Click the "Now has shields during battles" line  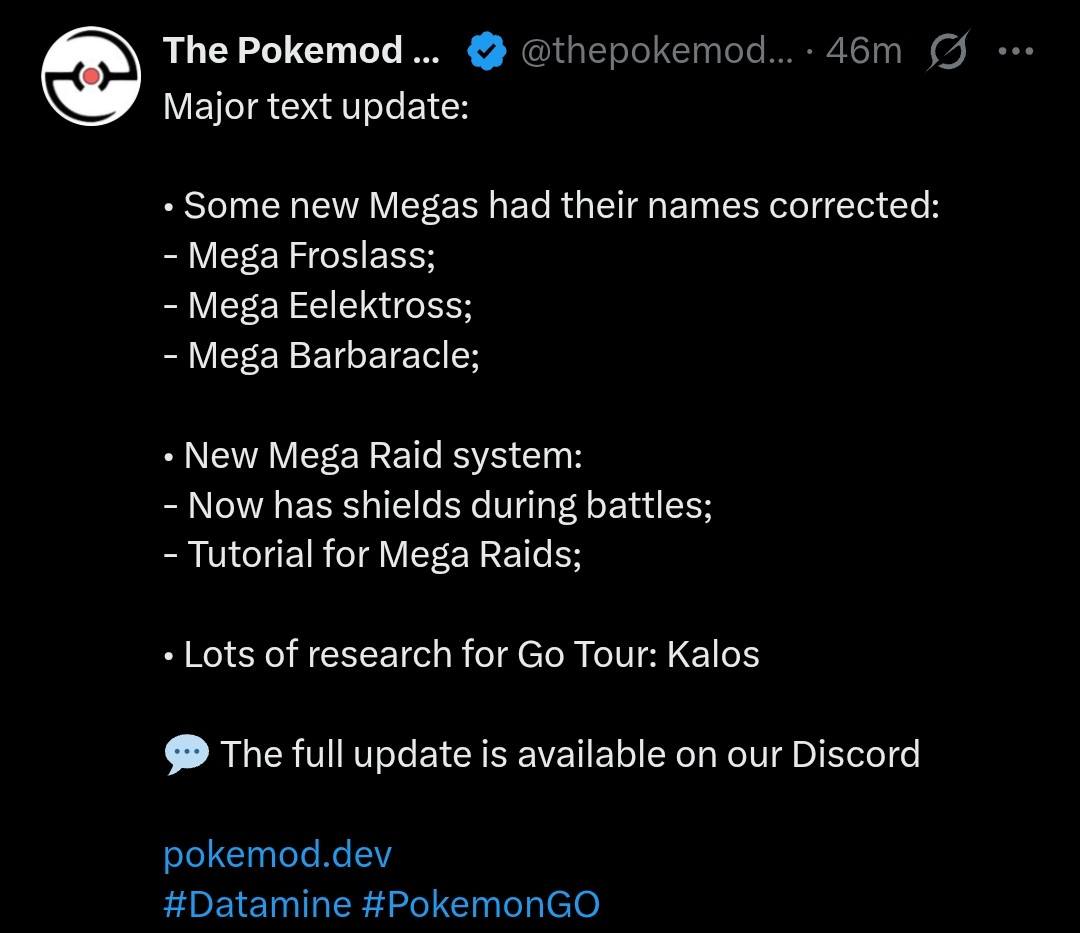pyautogui.click(x=438, y=505)
